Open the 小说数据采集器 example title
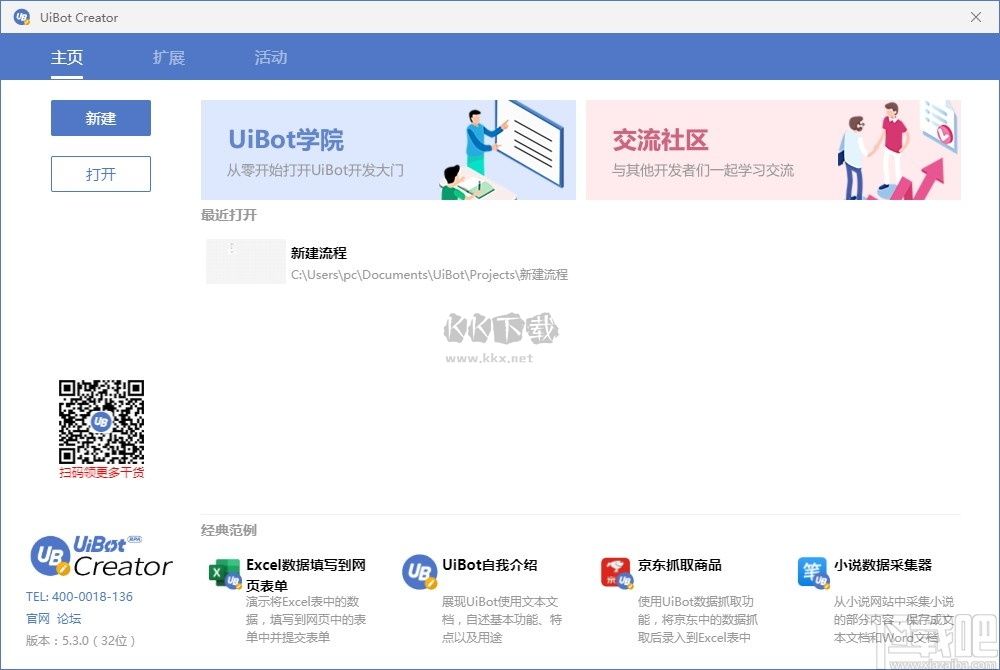This screenshot has width=1000, height=670. click(883, 565)
